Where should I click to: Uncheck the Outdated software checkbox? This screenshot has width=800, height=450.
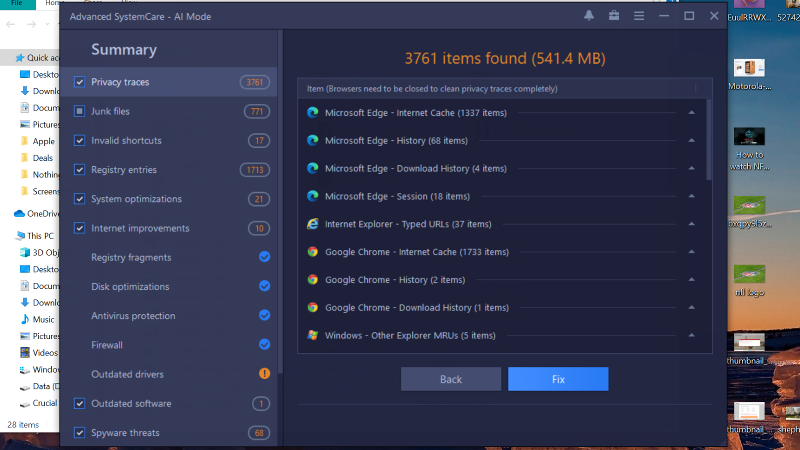point(79,404)
